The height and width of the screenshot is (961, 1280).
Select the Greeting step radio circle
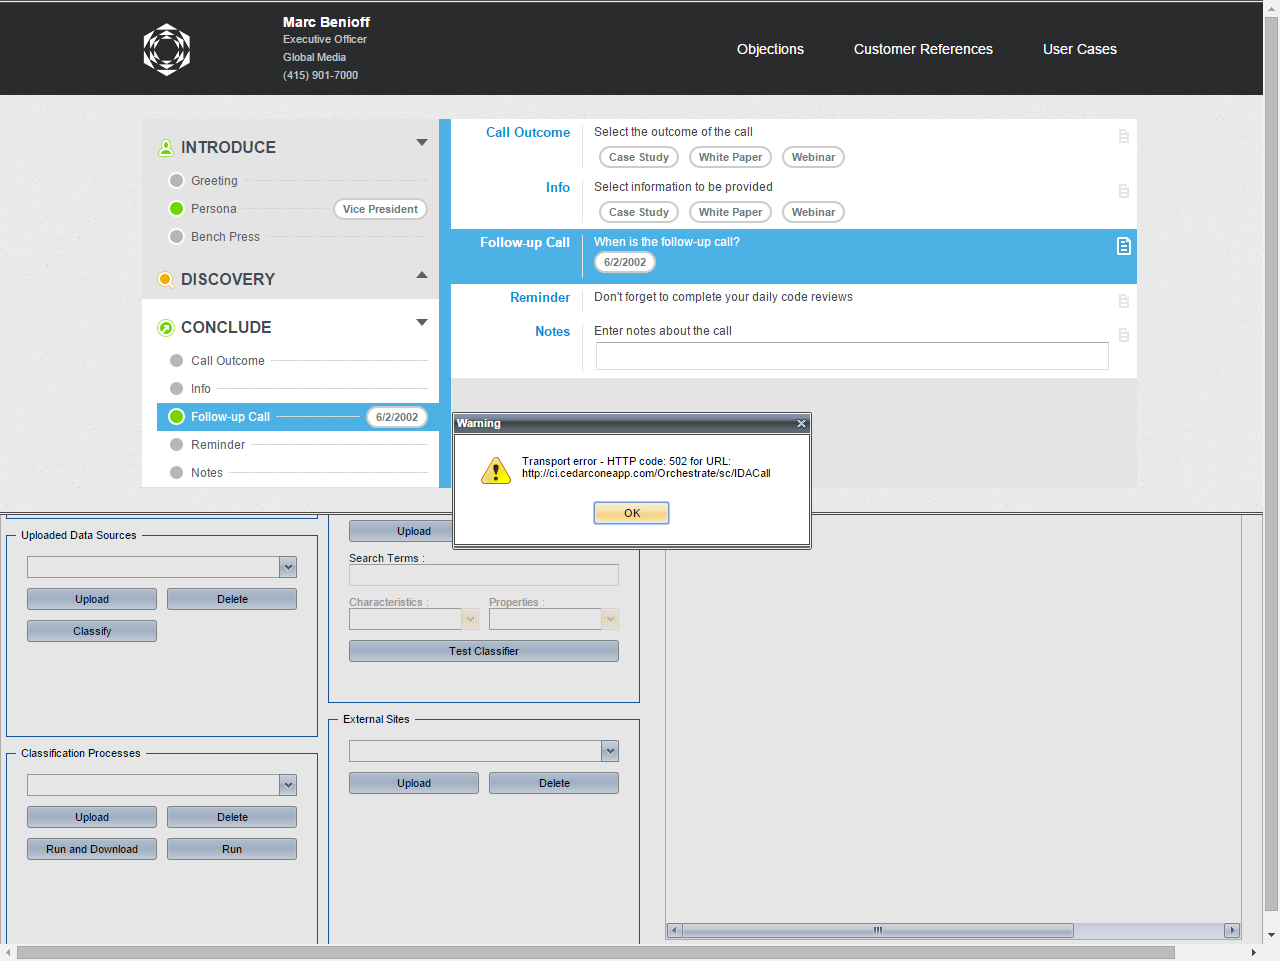pyautogui.click(x=176, y=181)
